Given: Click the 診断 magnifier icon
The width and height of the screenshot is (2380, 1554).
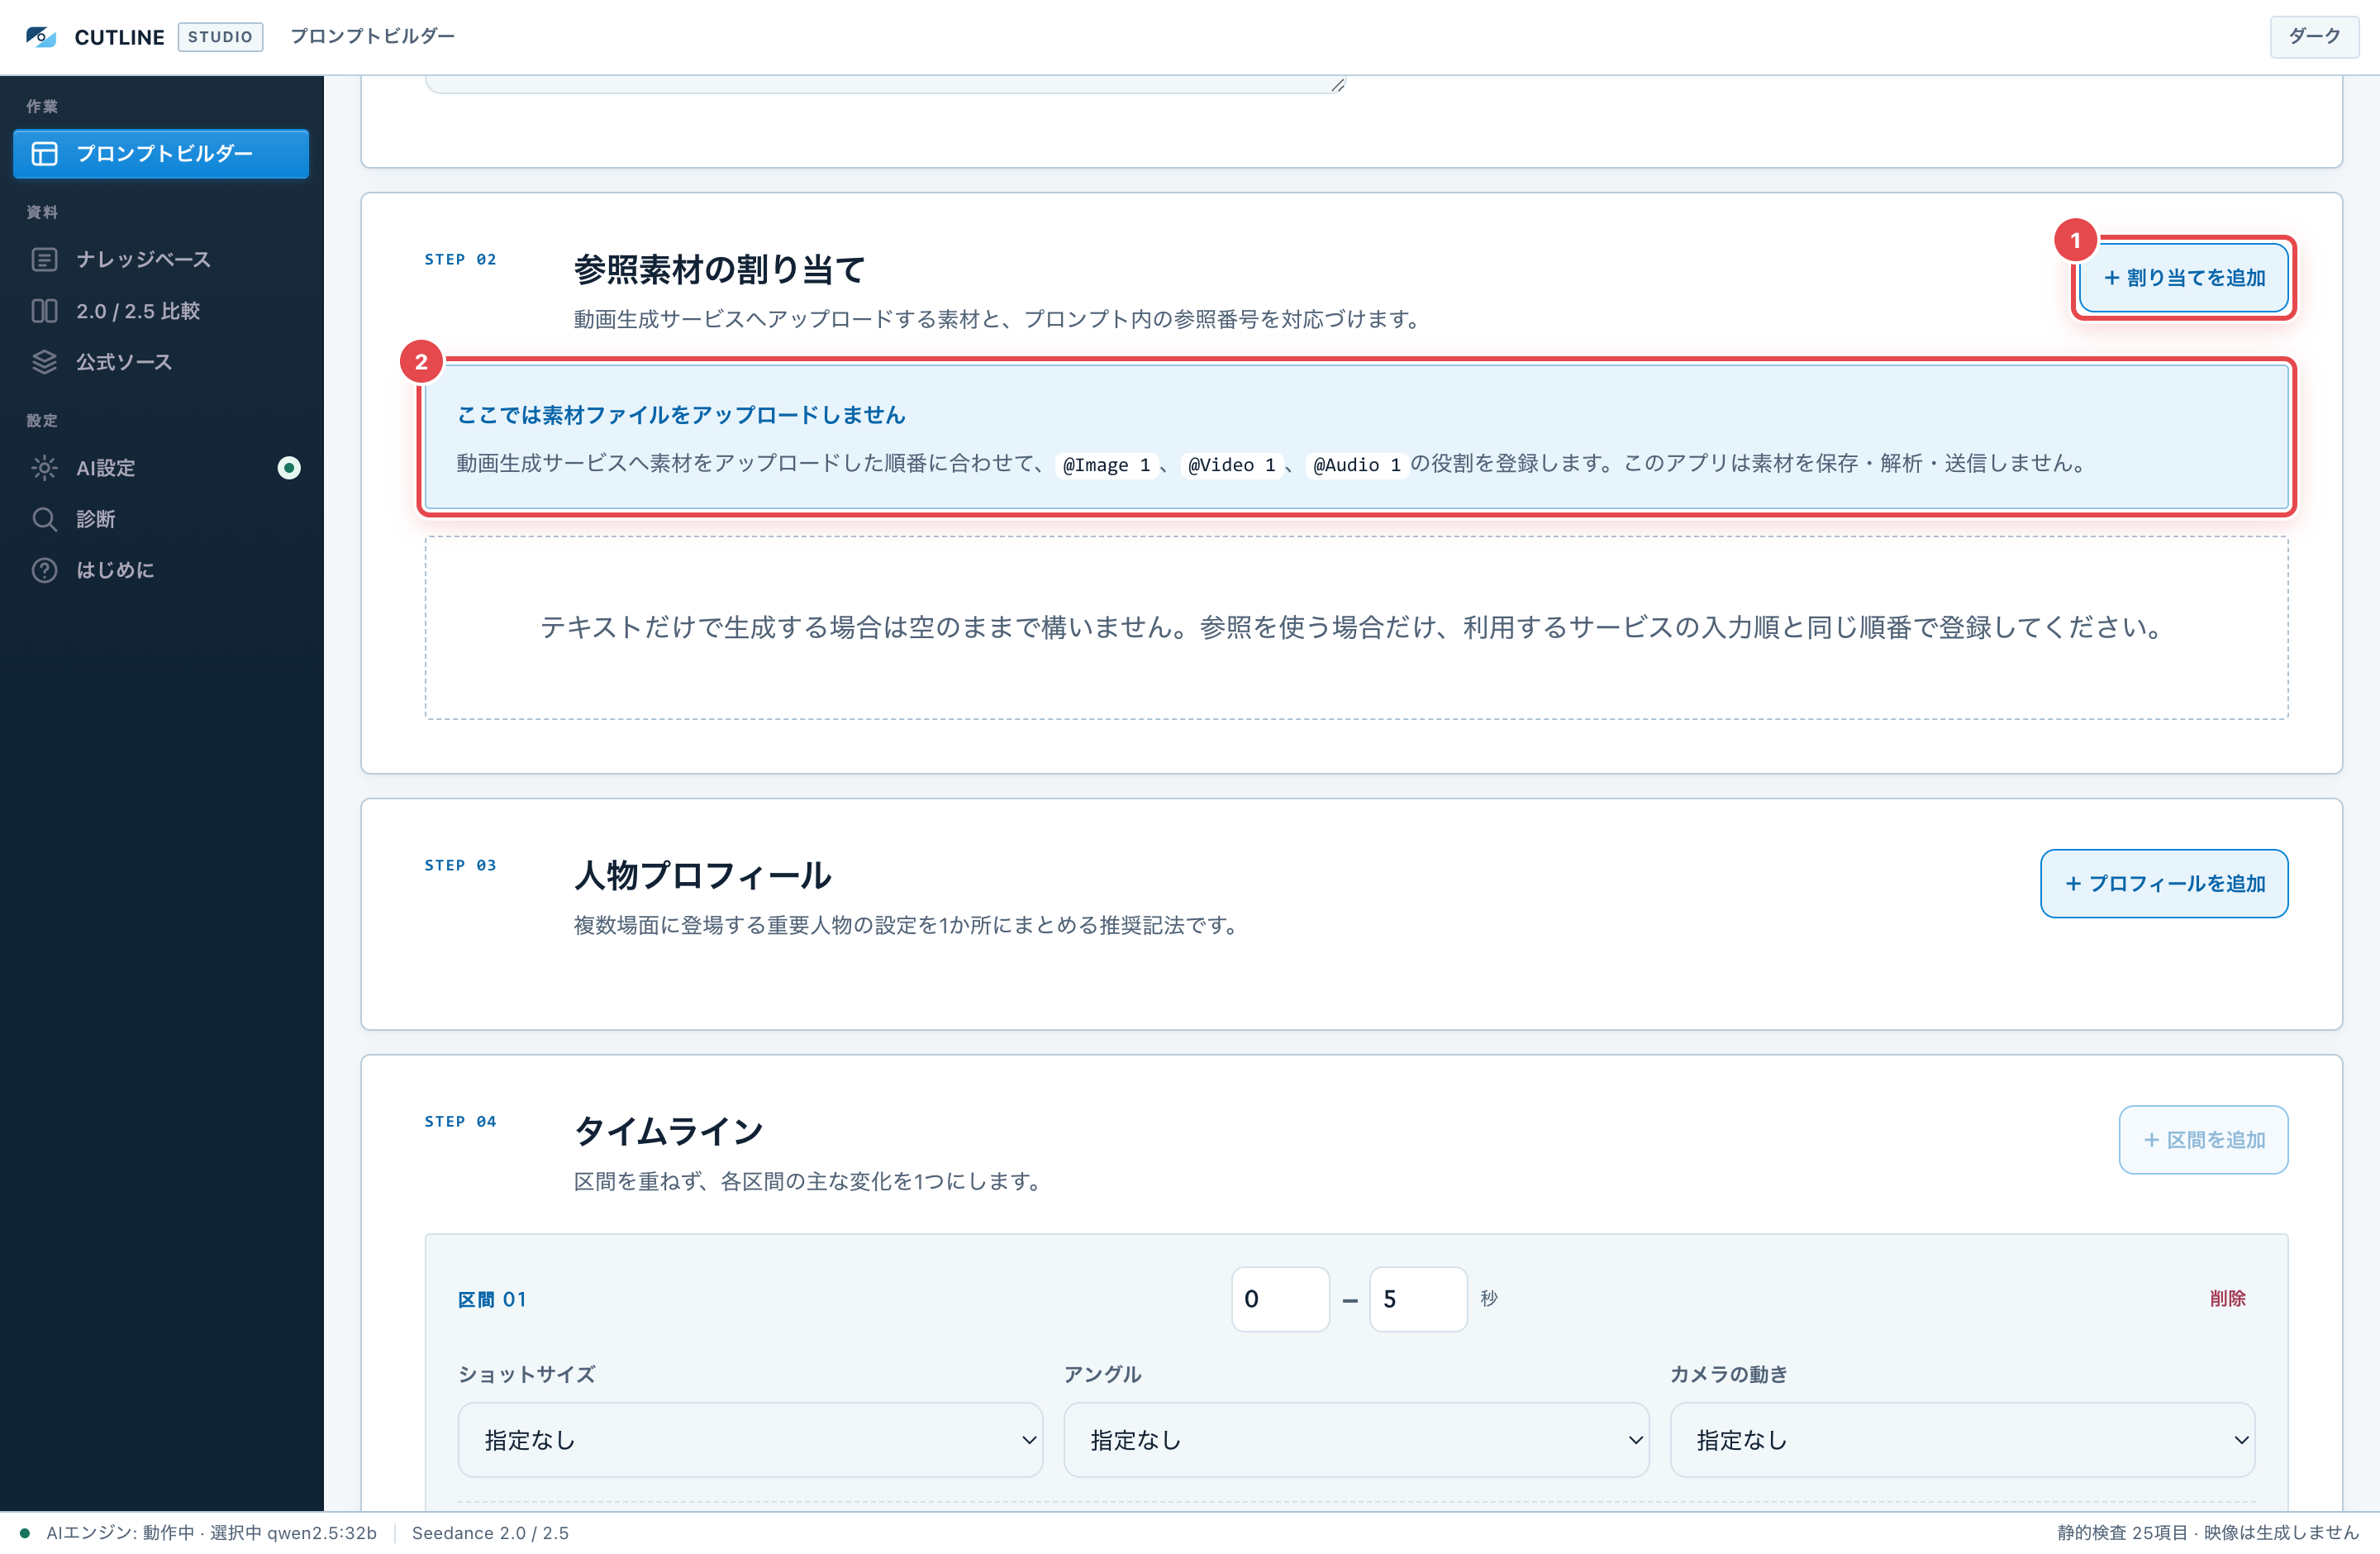Looking at the screenshot, I should pos(44,518).
